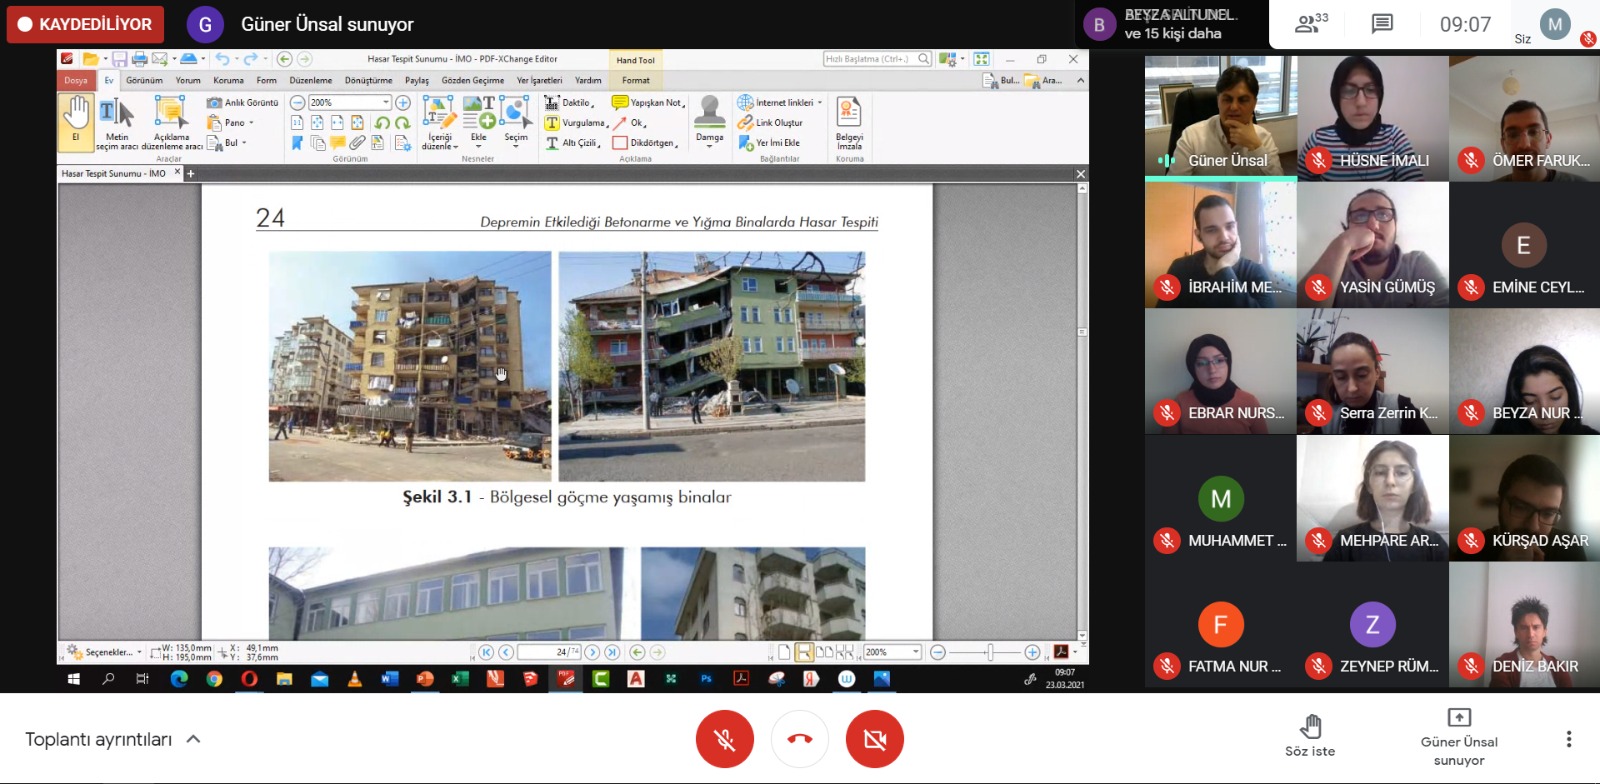This screenshot has height=784, width=1600.
Task: Switch to the Koruma ribbon tab
Action: point(228,80)
